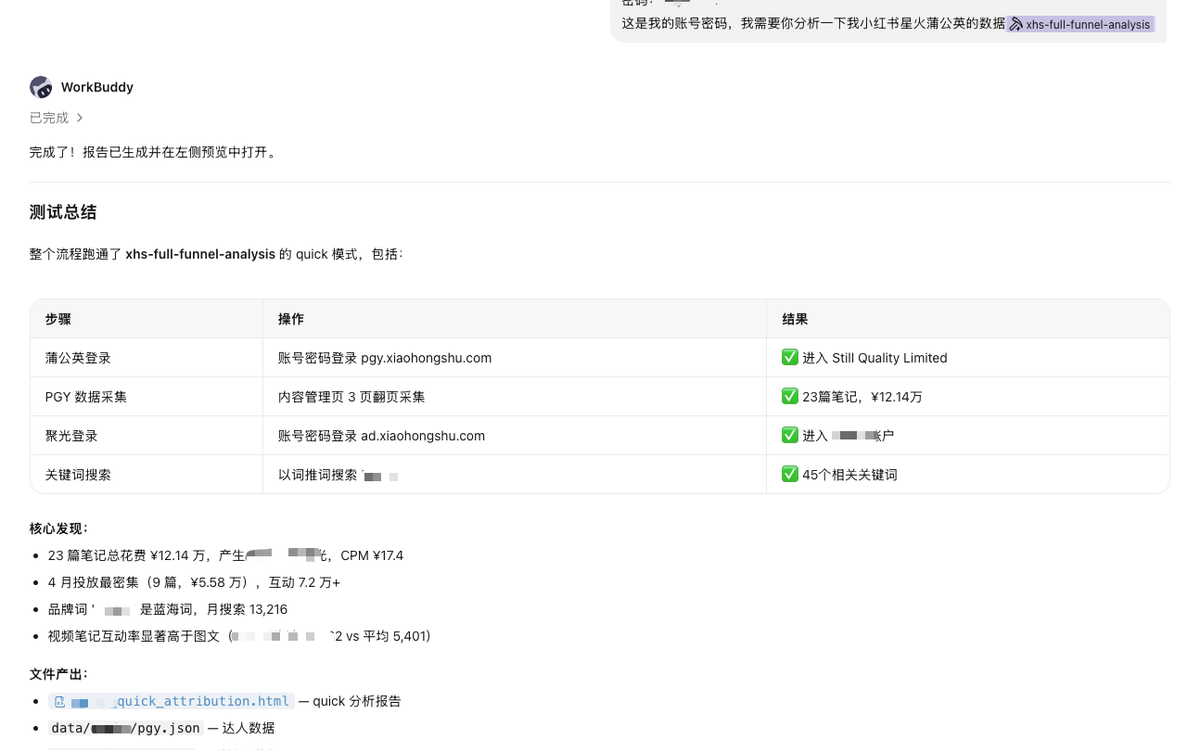Image resolution: width=1200 pixels, height=750 pixels.
Task: Select the 4 月投放最密集 bullet line
Action: (194, 582)
